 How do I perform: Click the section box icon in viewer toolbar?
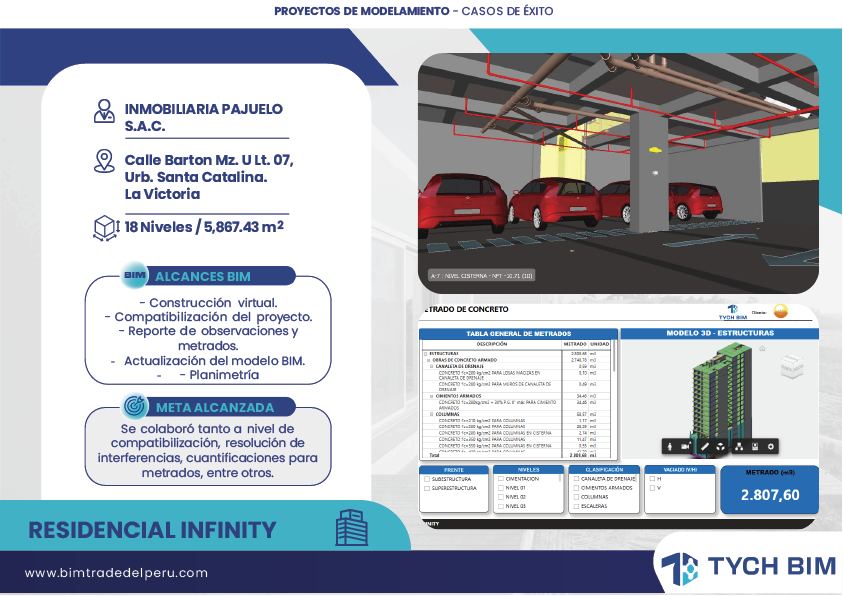(720, 446)
